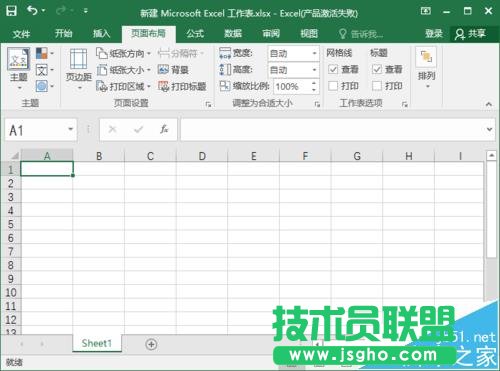Select the 页面布局 Page Layout tab
500x371 pixels.
pos(148,34)
